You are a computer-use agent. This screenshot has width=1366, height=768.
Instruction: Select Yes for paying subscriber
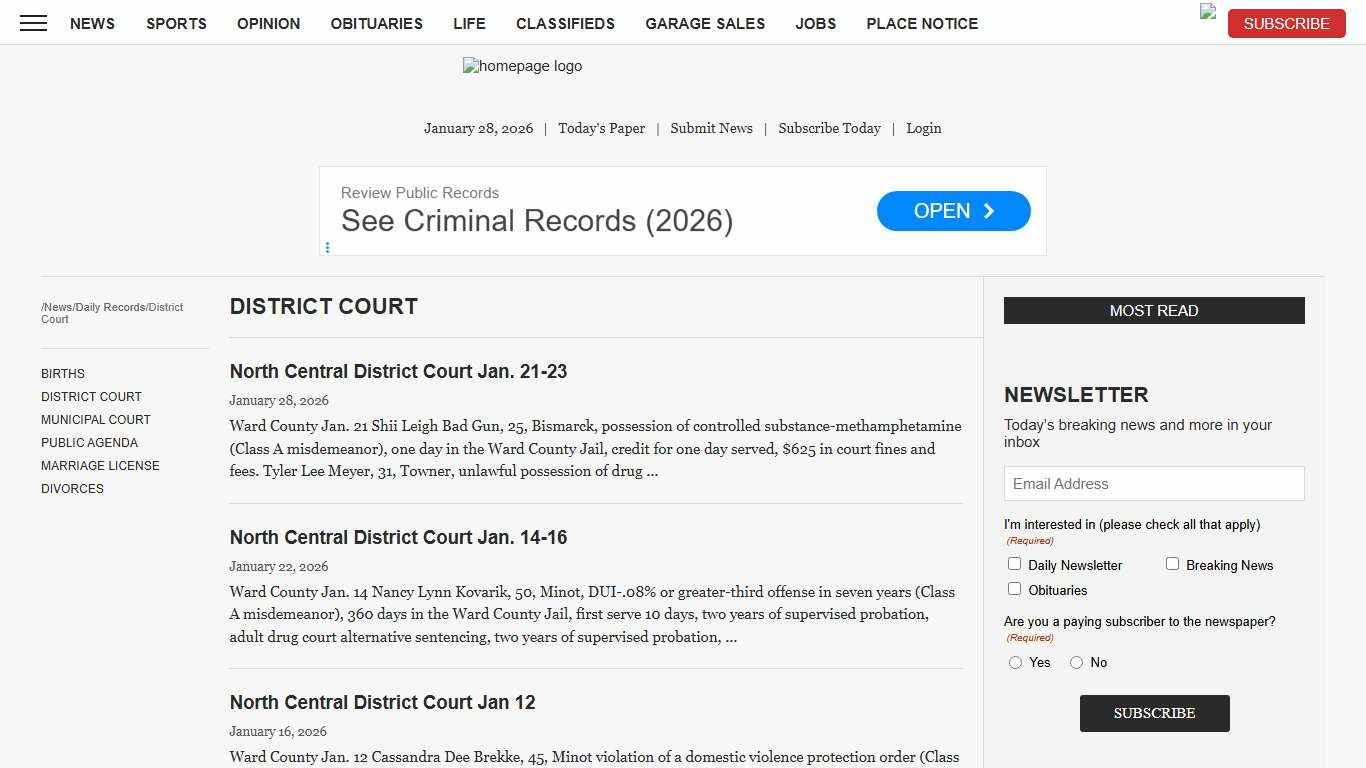[1016, 662]
